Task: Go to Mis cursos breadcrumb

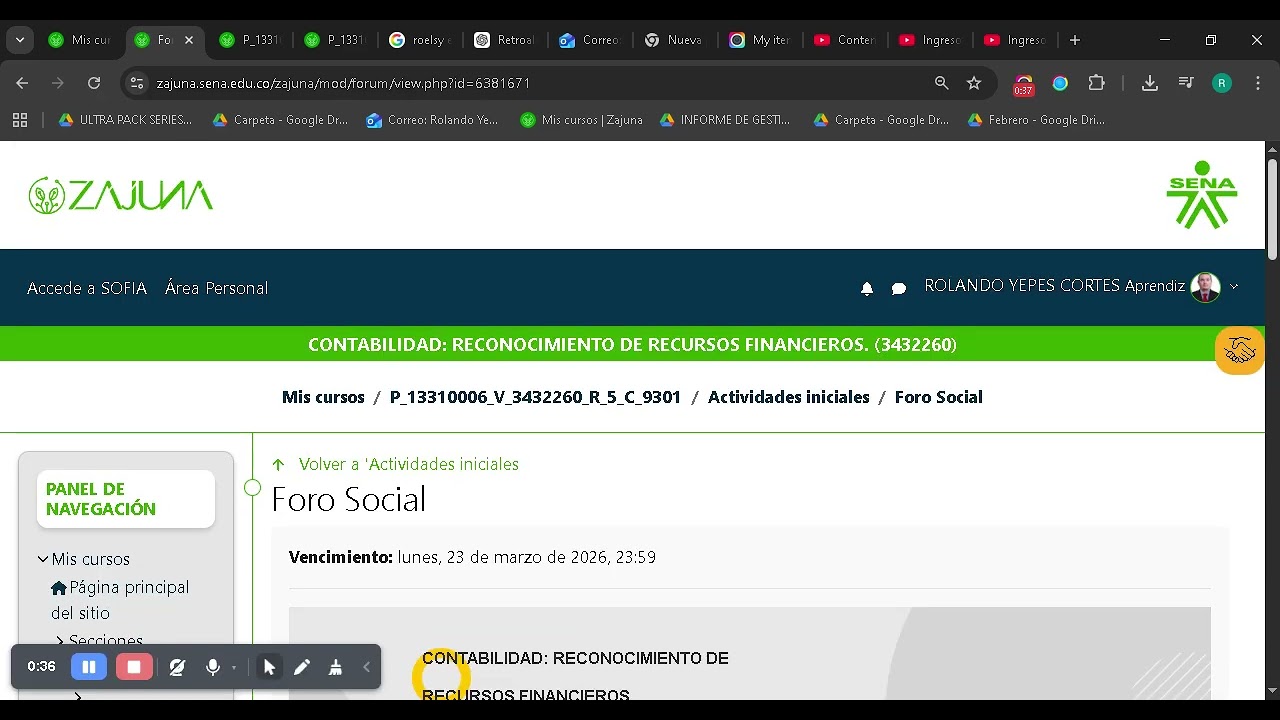Action: pyautogui.click(x=323, y=397)
